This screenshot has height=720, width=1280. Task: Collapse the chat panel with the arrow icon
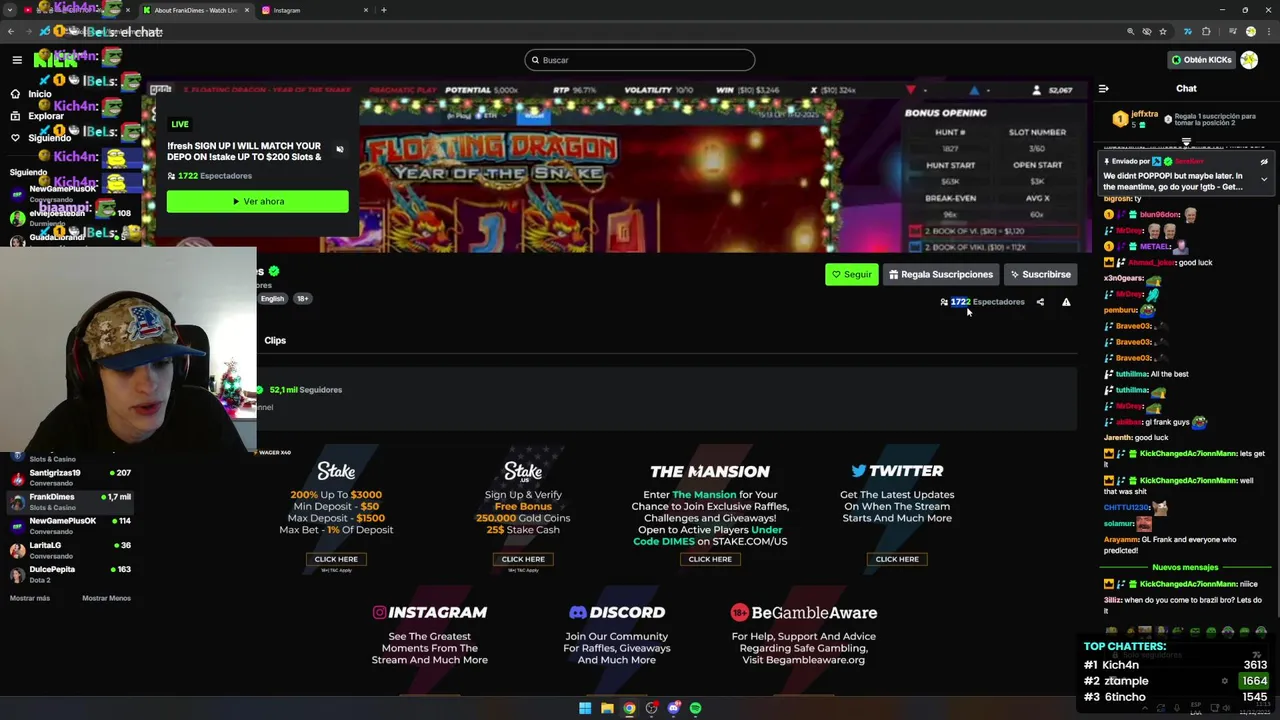[x=1103, y=88]
